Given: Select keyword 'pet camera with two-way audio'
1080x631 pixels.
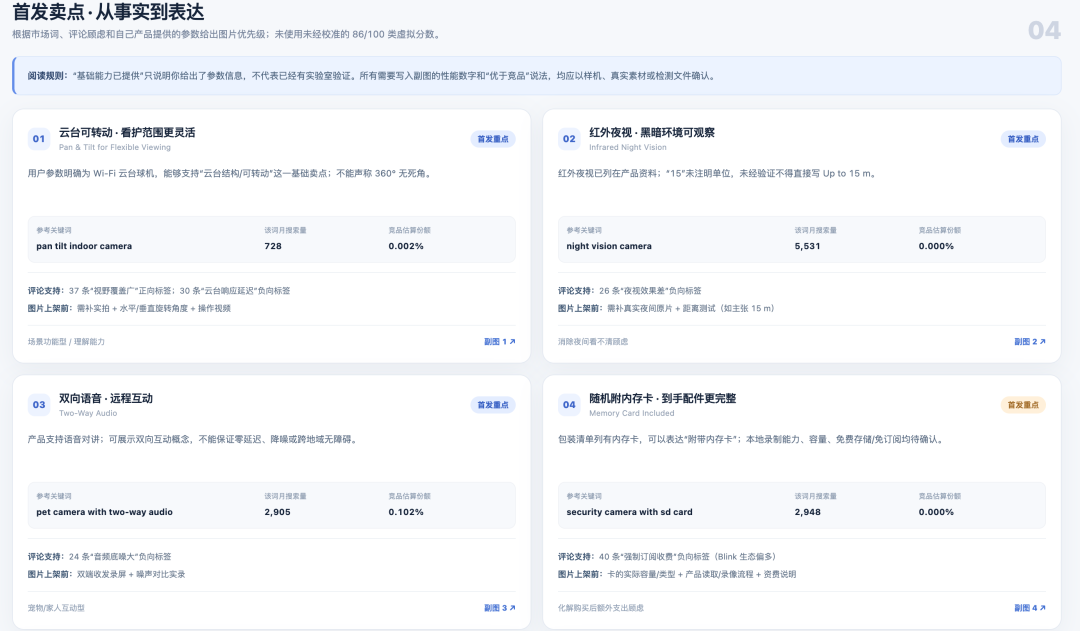Looking at the screenshot, I should point(105,512).
